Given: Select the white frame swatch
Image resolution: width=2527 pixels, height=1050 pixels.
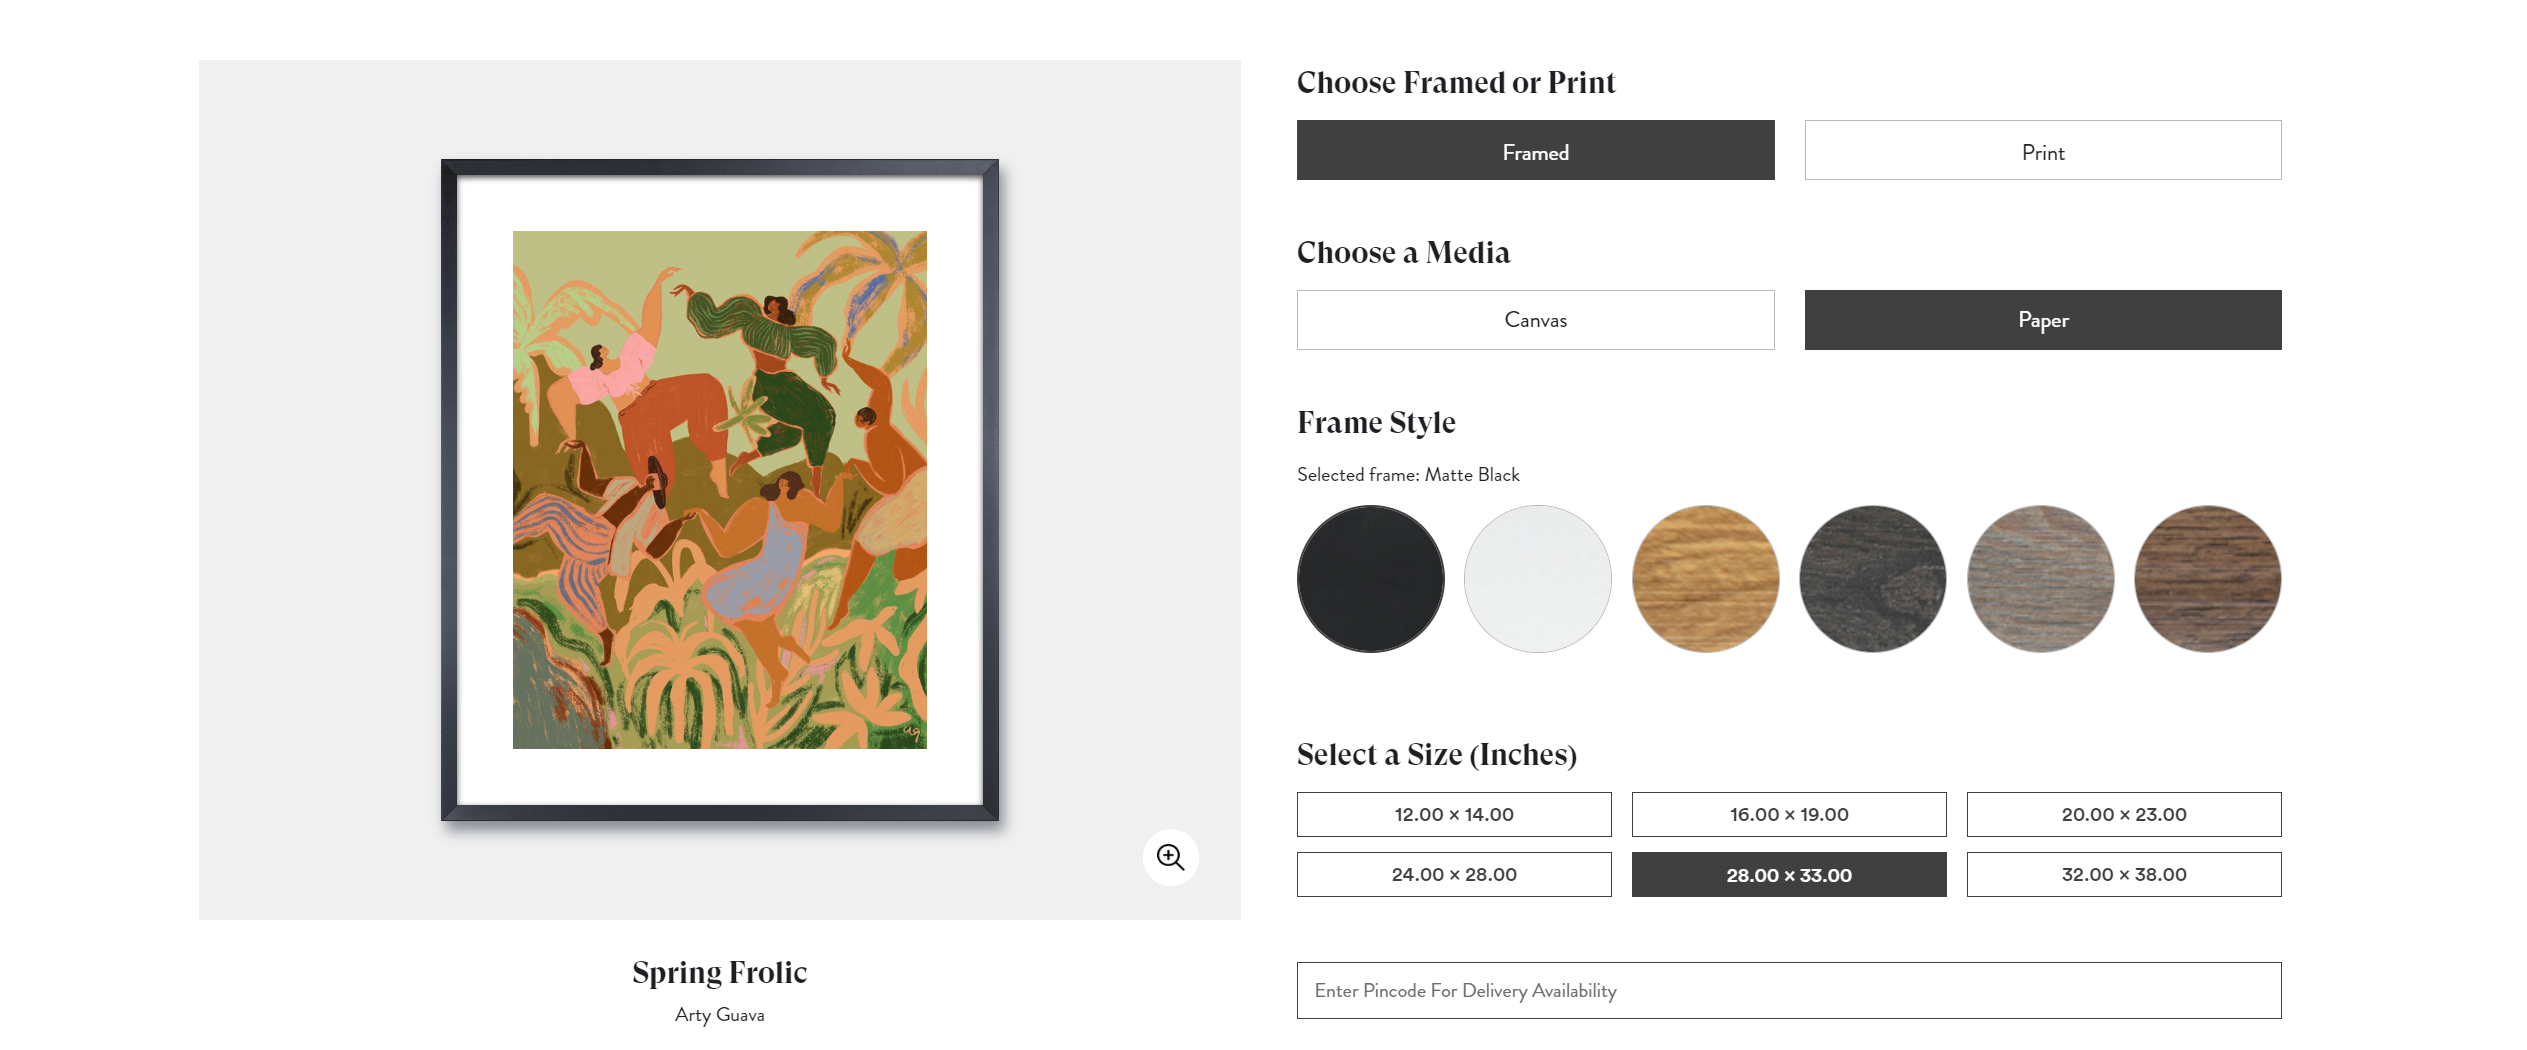Looking at the screenshot, I should [x=1537, y=578].
